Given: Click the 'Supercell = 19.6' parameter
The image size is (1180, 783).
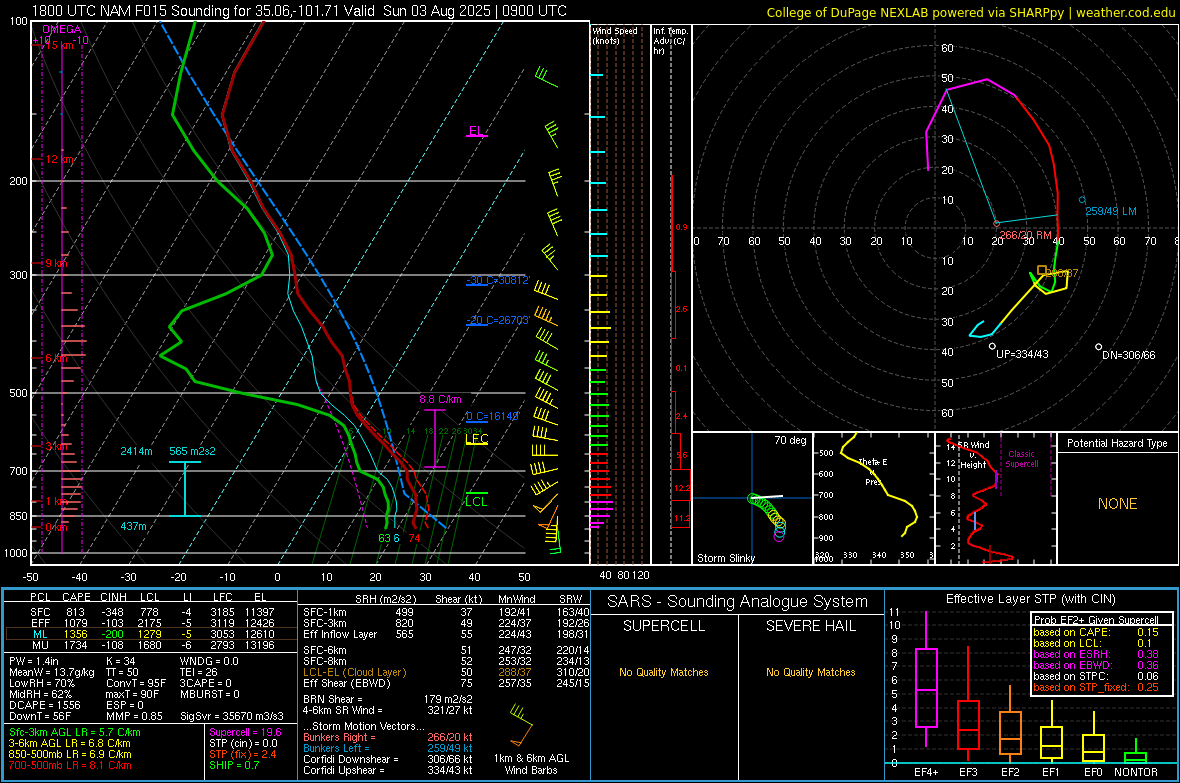Looking at the screenshot, I should 245,732.
